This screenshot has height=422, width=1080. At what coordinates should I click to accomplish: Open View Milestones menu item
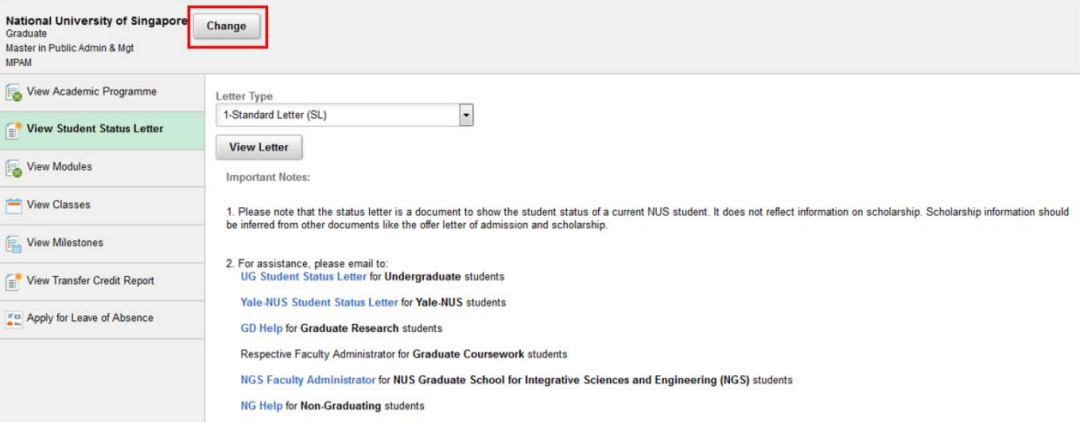(102, 244)
